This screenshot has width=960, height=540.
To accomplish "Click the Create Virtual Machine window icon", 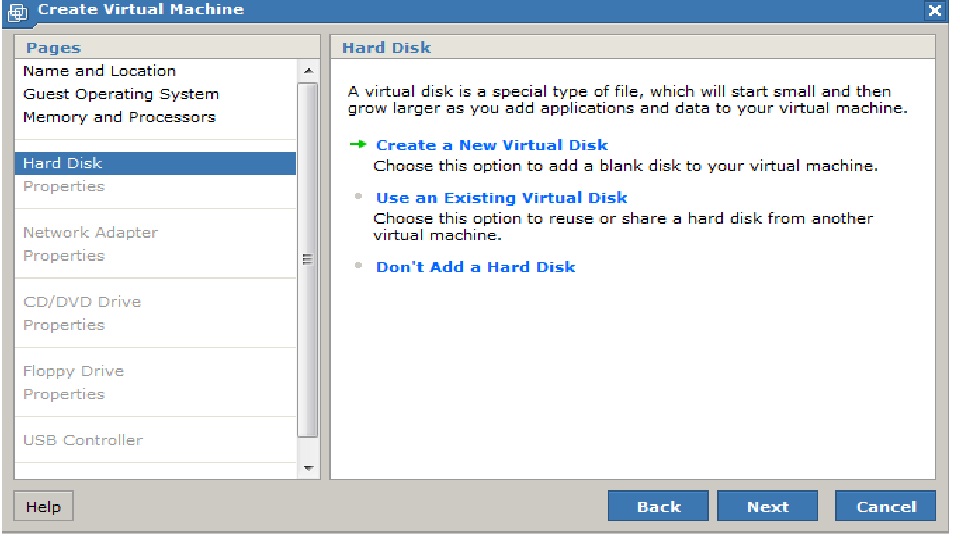I will pyautogui.click(x=17, y=11).
